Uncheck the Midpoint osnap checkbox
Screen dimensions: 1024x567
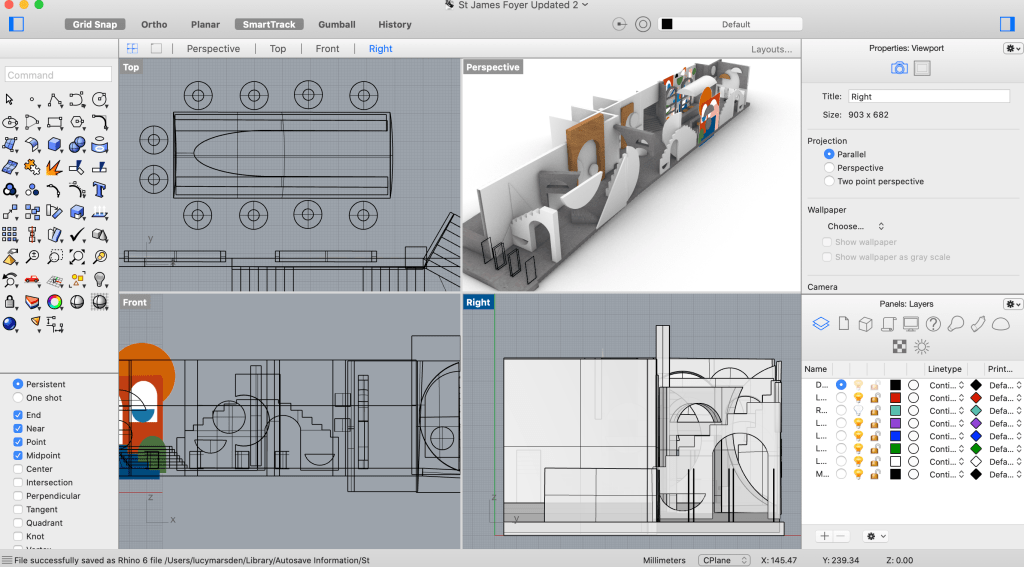pos(19,455)
